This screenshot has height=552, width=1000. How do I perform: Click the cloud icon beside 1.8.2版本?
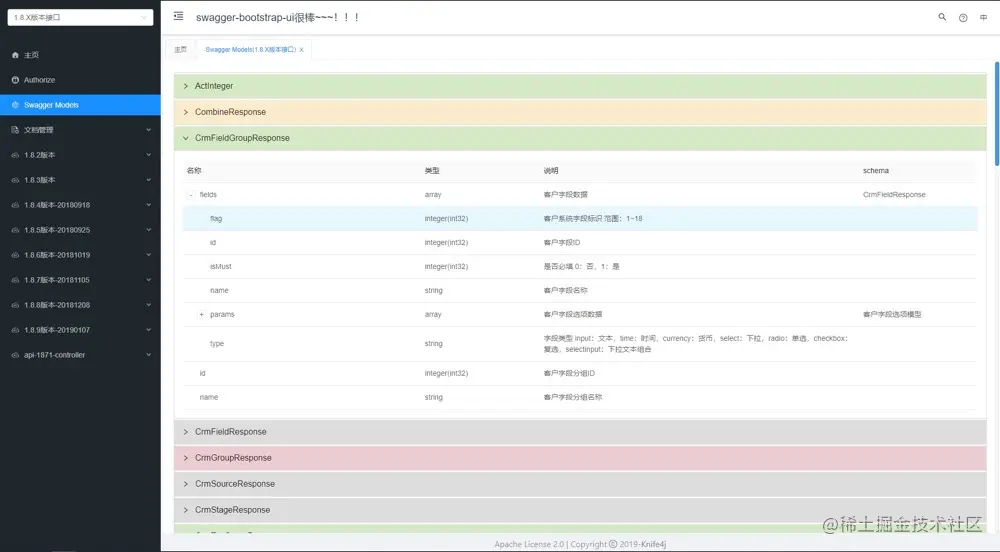click(x=15, y=155)
